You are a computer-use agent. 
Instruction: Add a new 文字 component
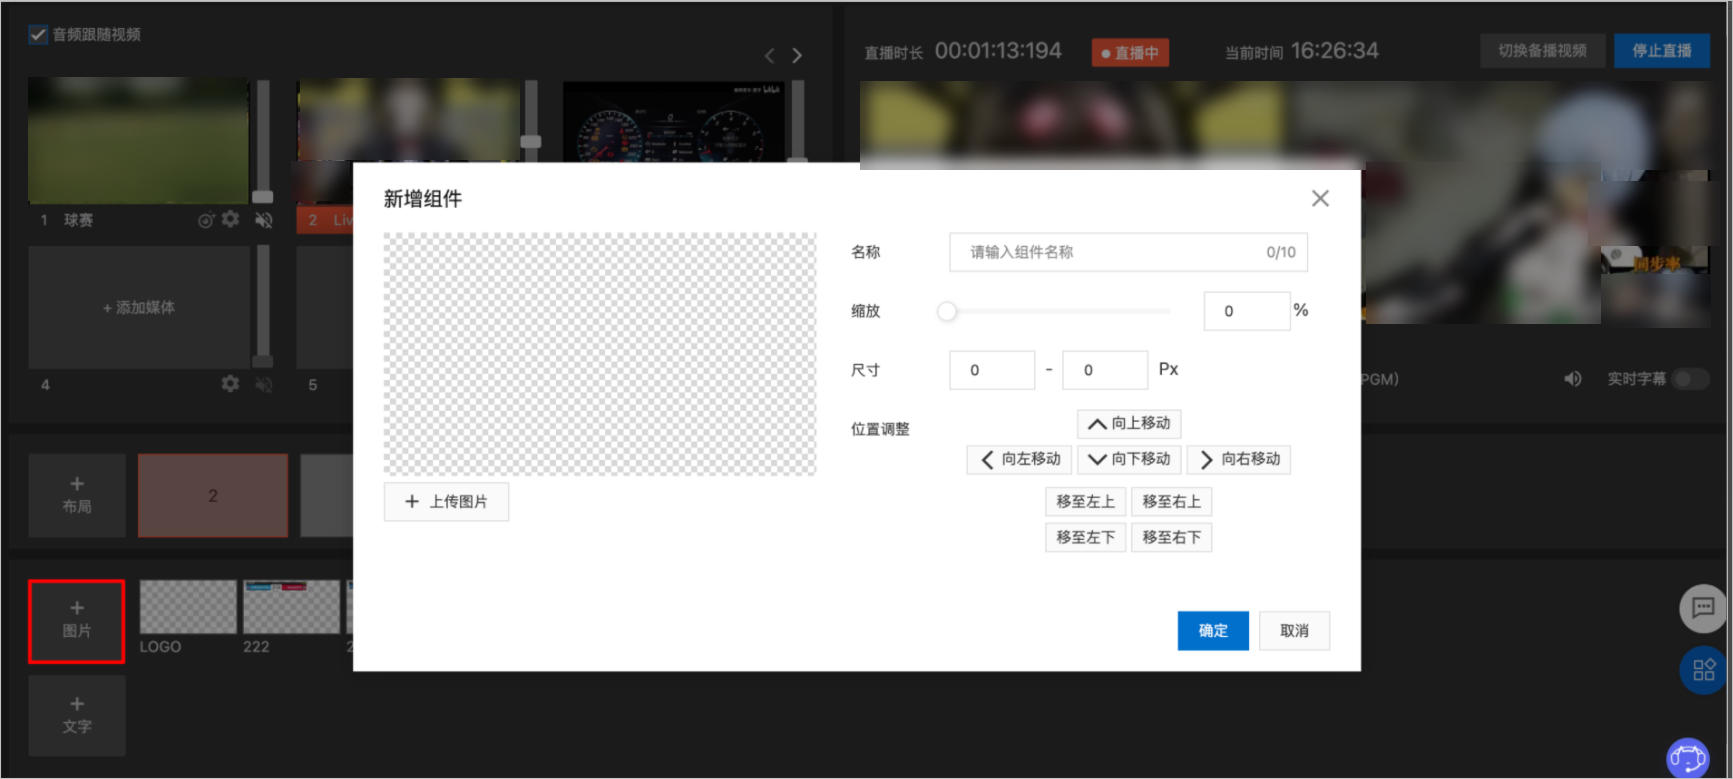click(x=77, y=716)
